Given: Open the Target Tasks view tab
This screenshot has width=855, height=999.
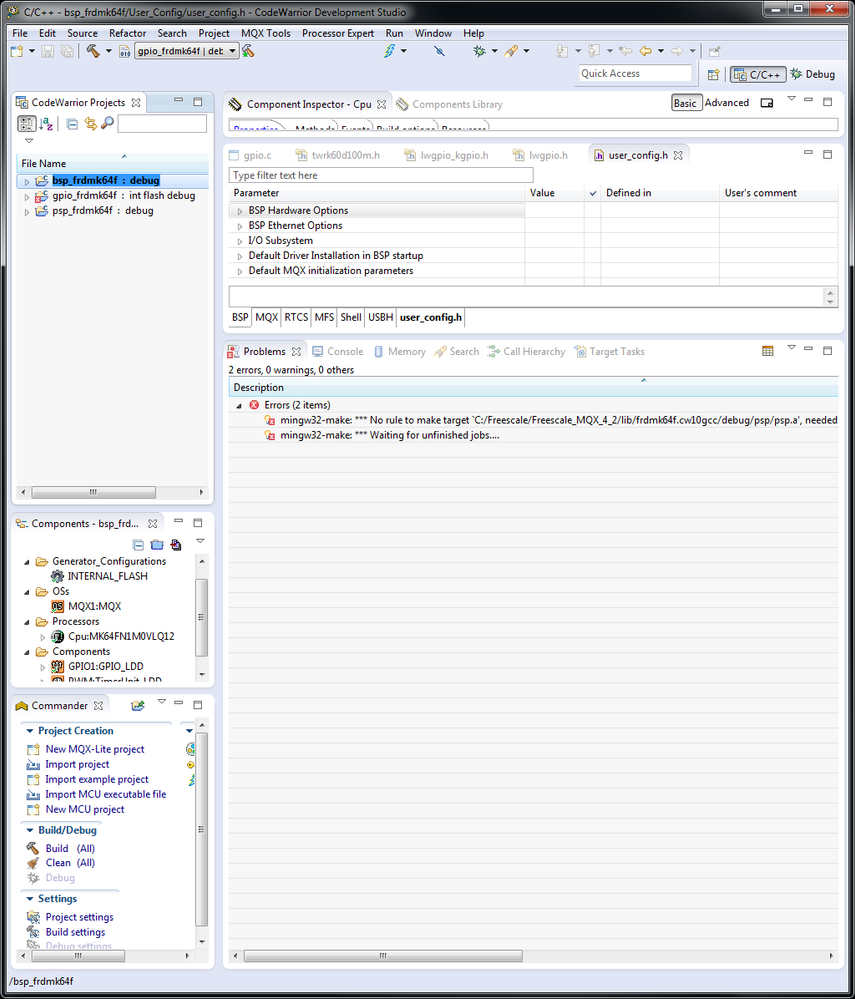Looking at the screenshot, I should (x=610, y=352).
